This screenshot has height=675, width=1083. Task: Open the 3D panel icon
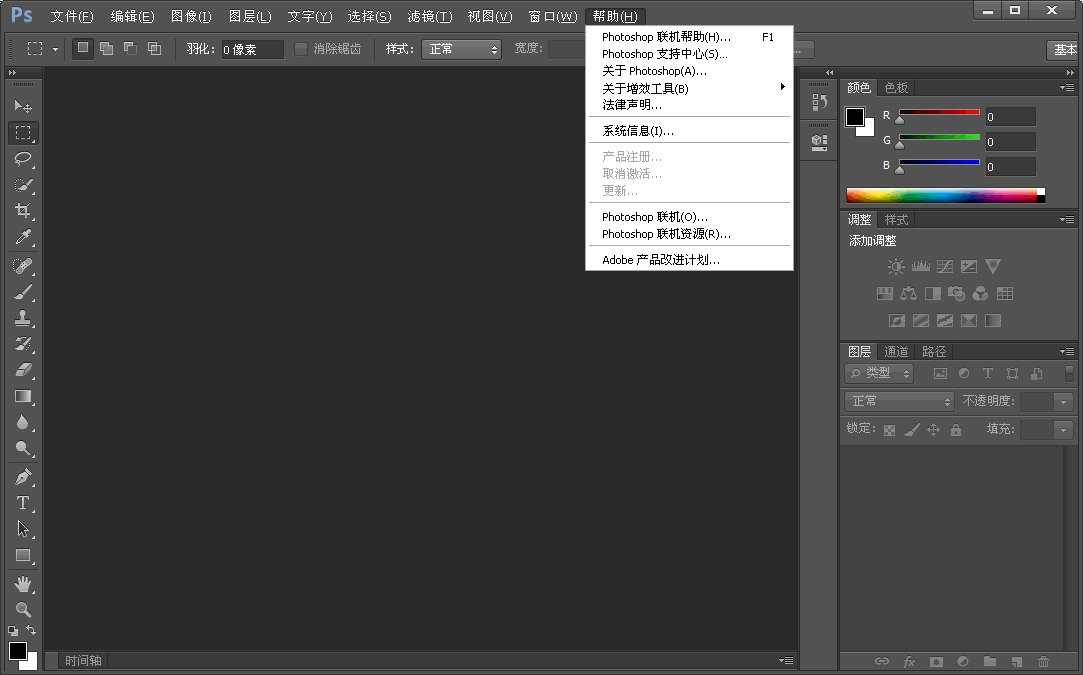[819, 142]
